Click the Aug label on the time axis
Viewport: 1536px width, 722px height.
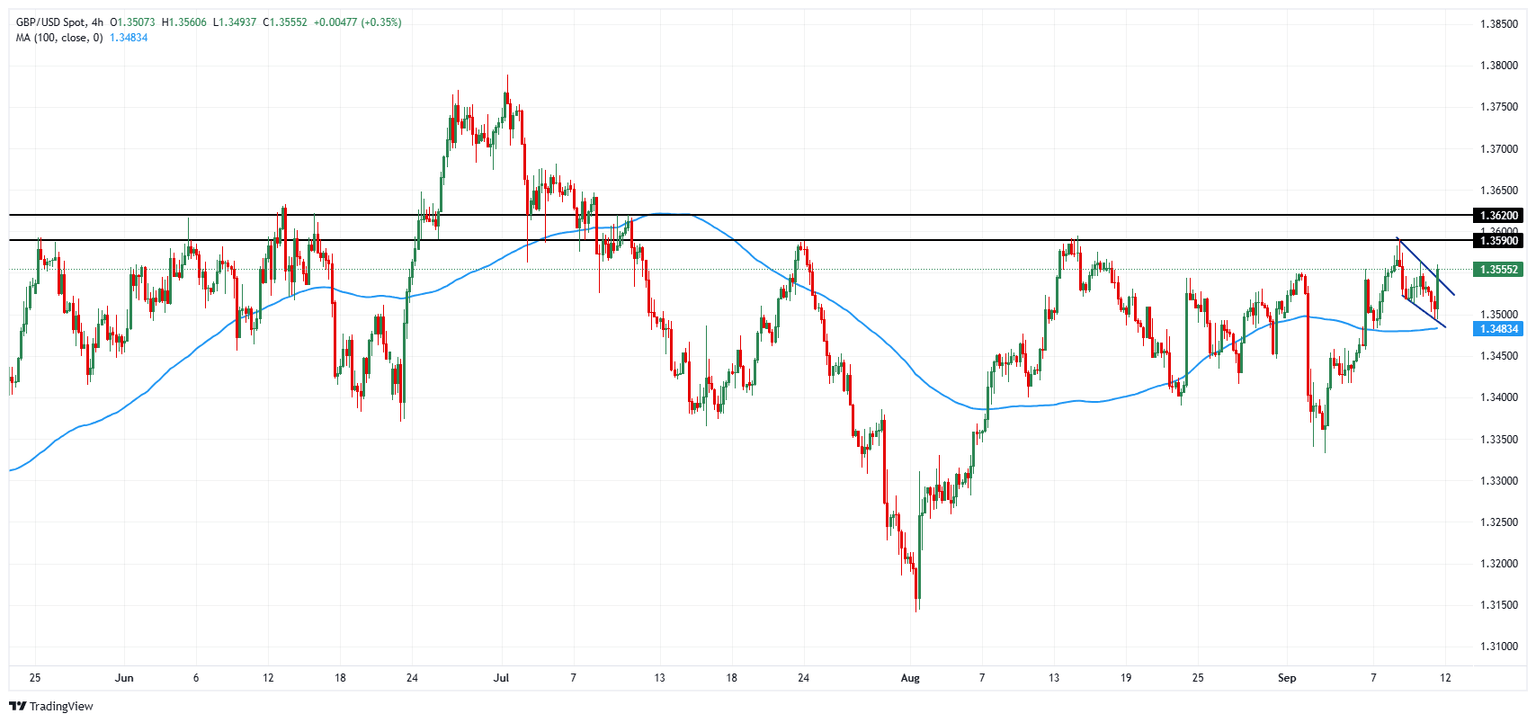point(909,678)
